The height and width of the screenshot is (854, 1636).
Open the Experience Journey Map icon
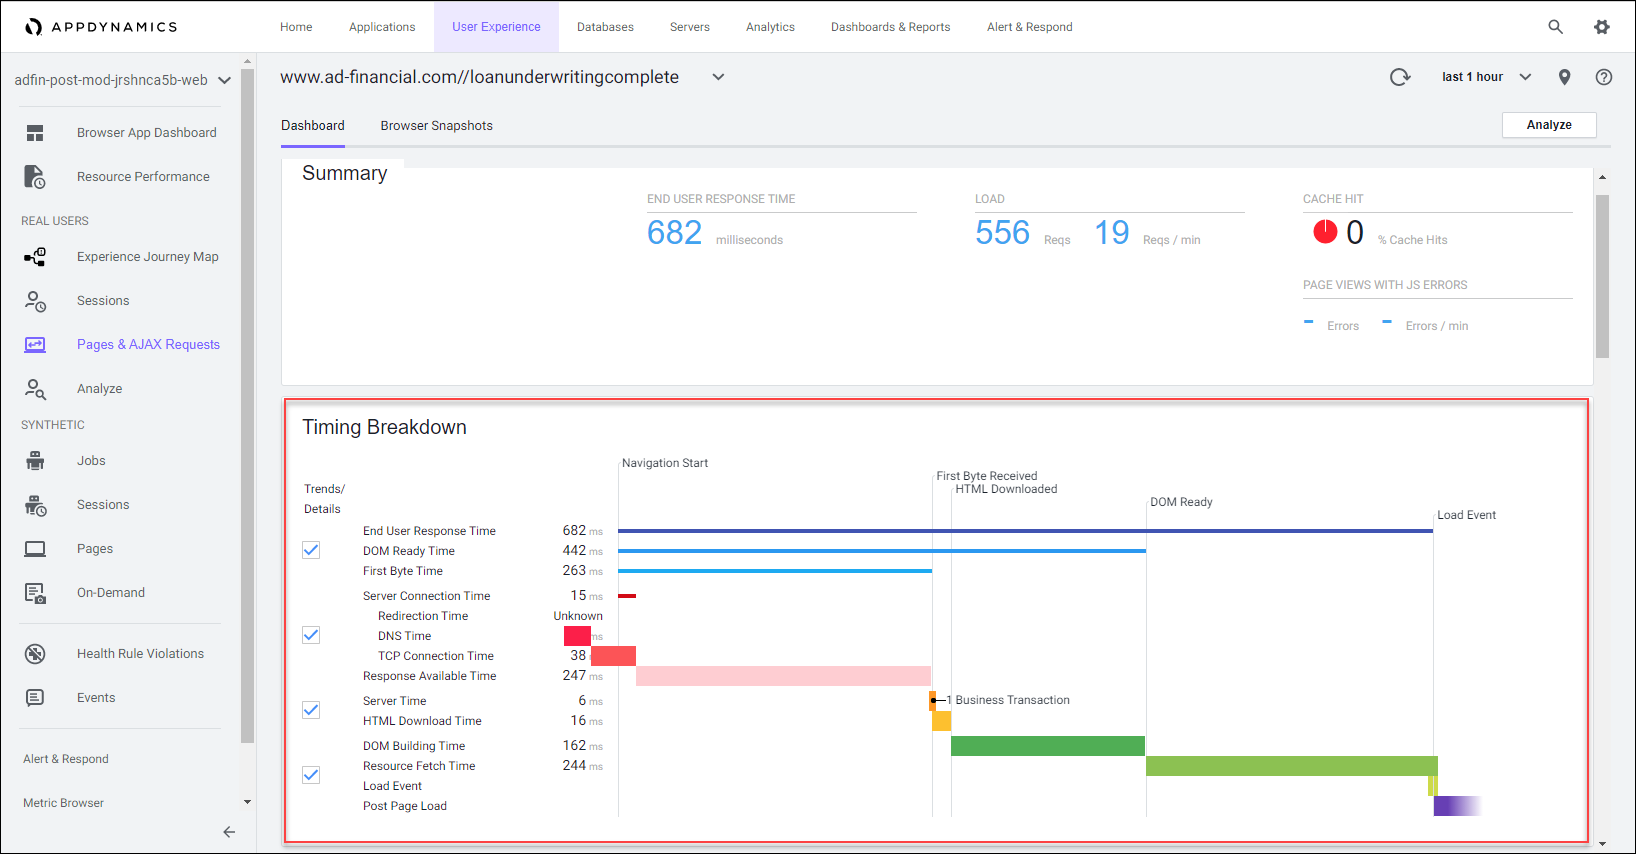coord(35,257)
